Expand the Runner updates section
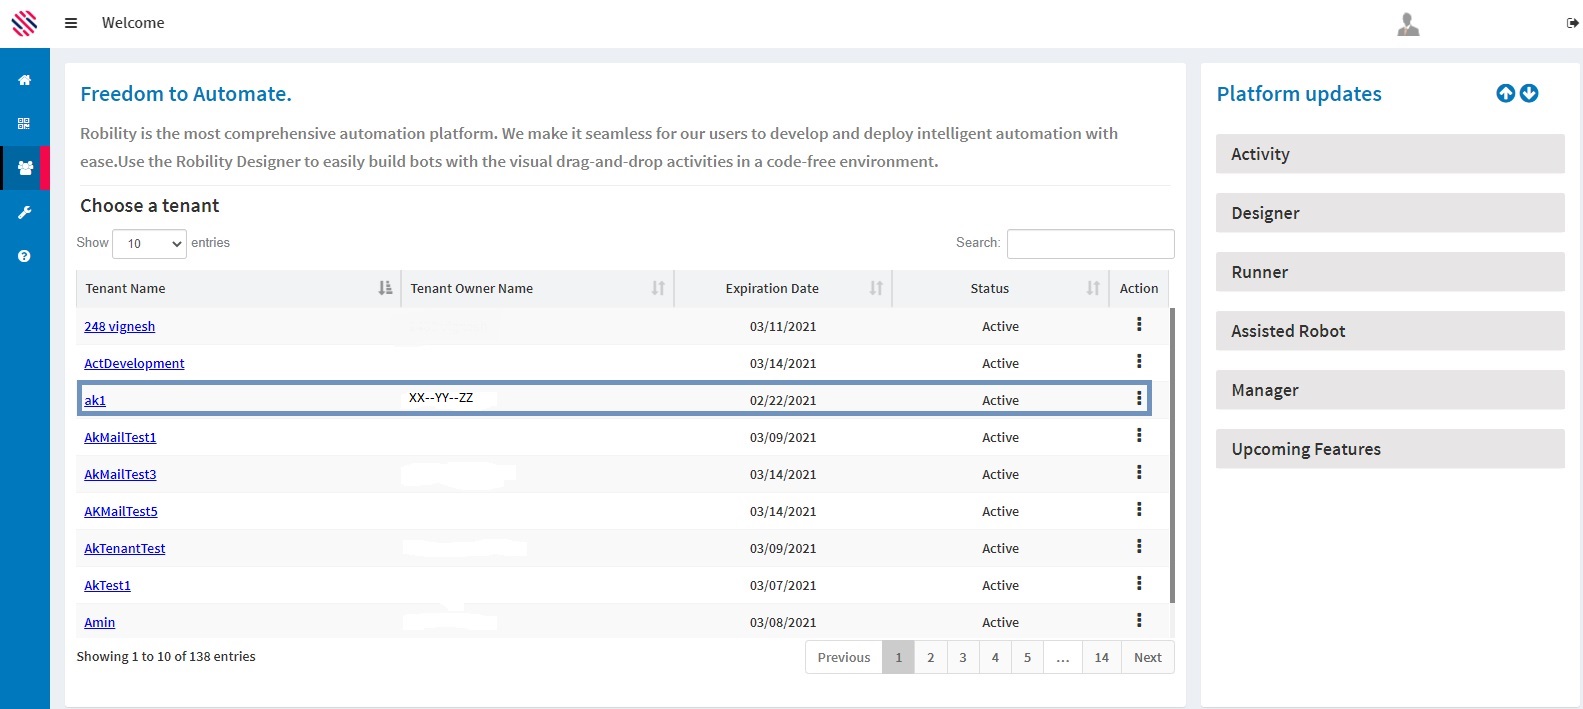Image resolution: width=1583 pixels, height=709 pixels. [1390, 272]
